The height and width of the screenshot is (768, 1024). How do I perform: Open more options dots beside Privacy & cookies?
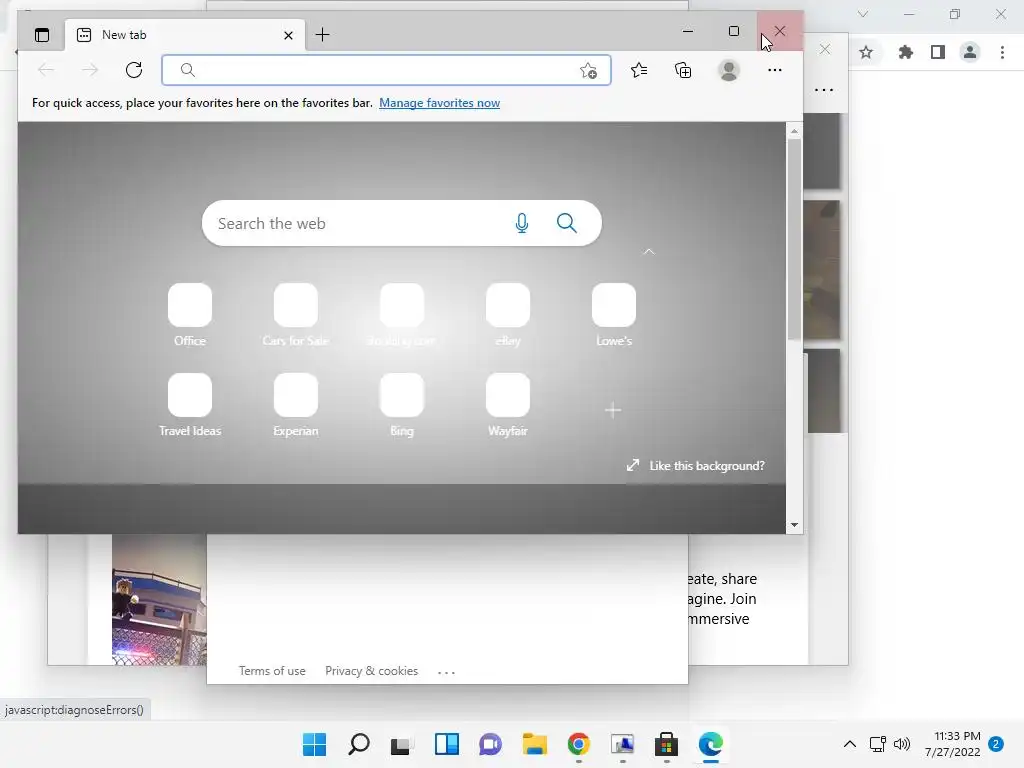coord(447,672)
